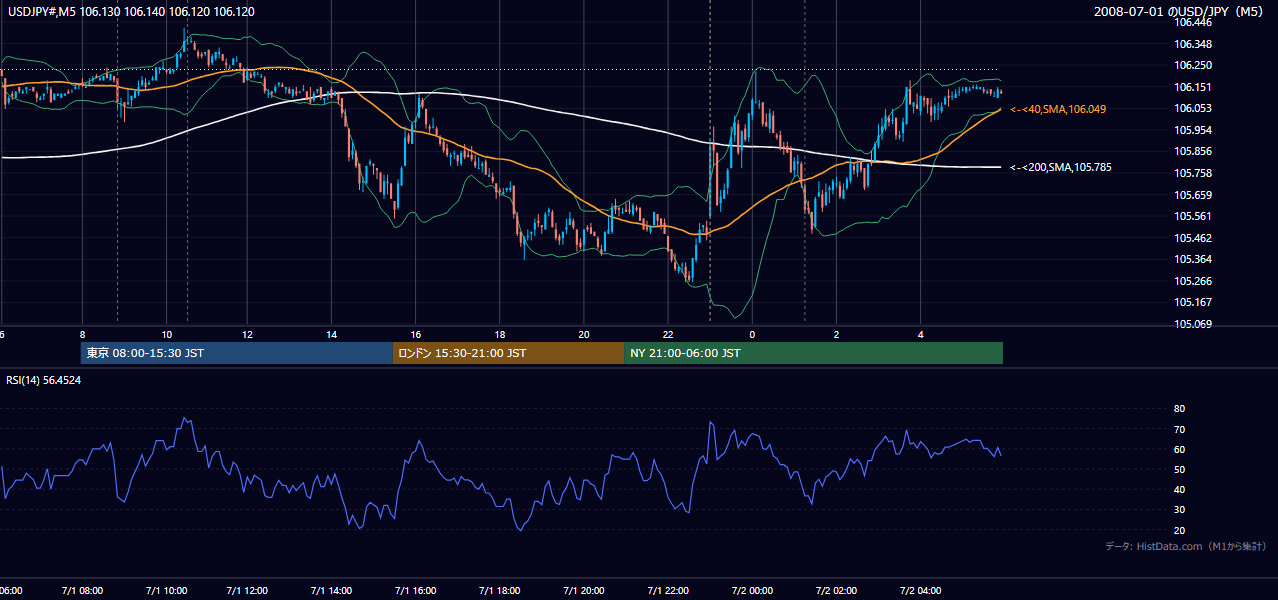
Task: Select the Tokyo 08:00-15:30 JST session bar
Action: point(237,353)
